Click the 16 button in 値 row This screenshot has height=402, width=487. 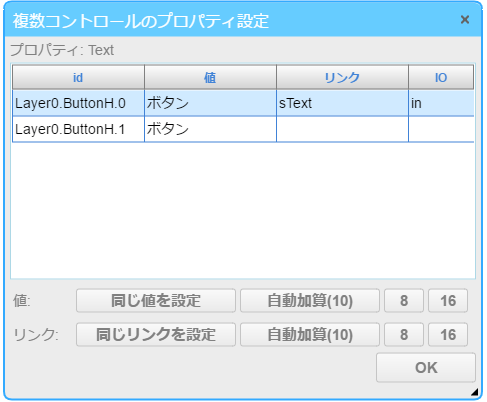448,300
